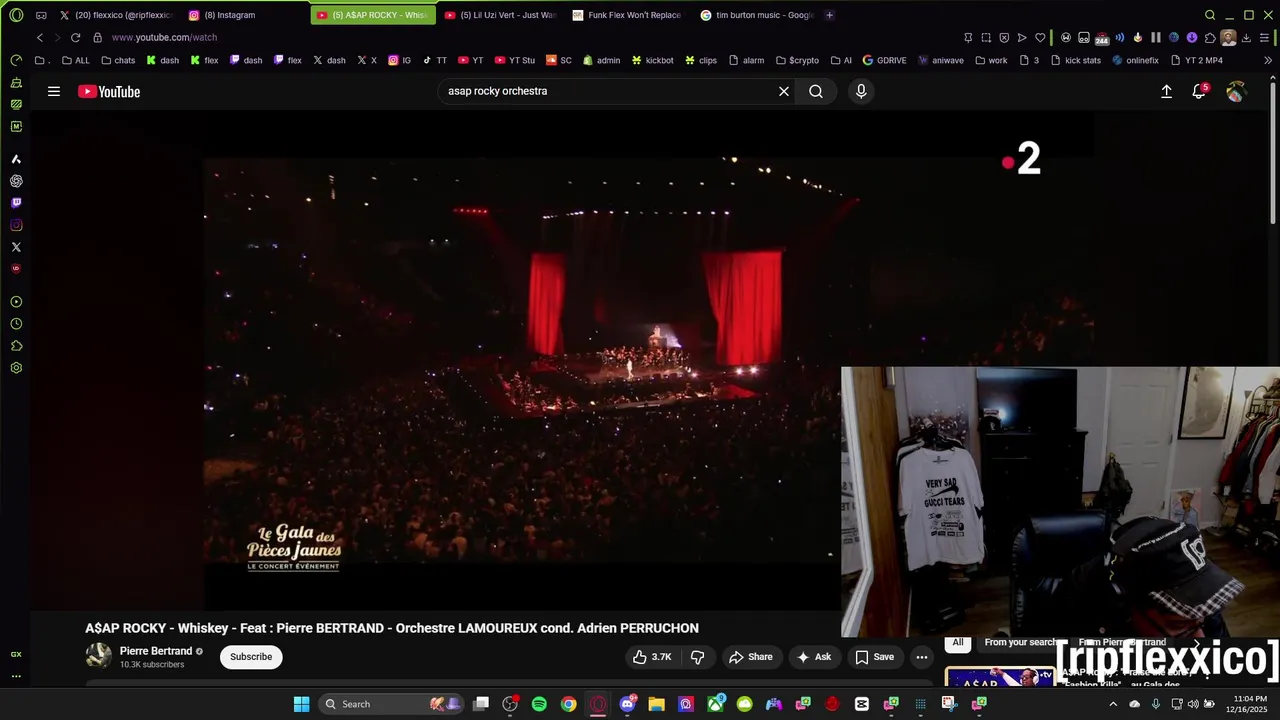Expand the $crypto bookmarks folder

pyautogui.click(x=797, y=60)
